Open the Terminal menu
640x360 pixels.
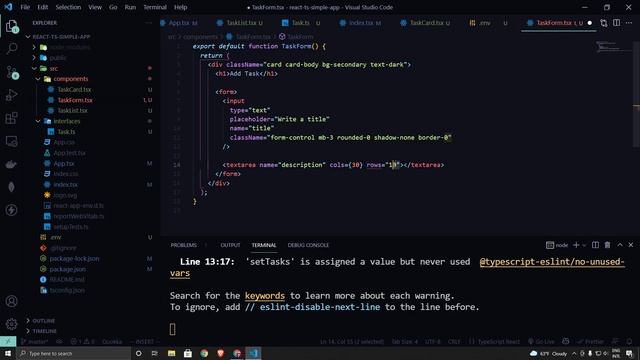click(155, 7)
